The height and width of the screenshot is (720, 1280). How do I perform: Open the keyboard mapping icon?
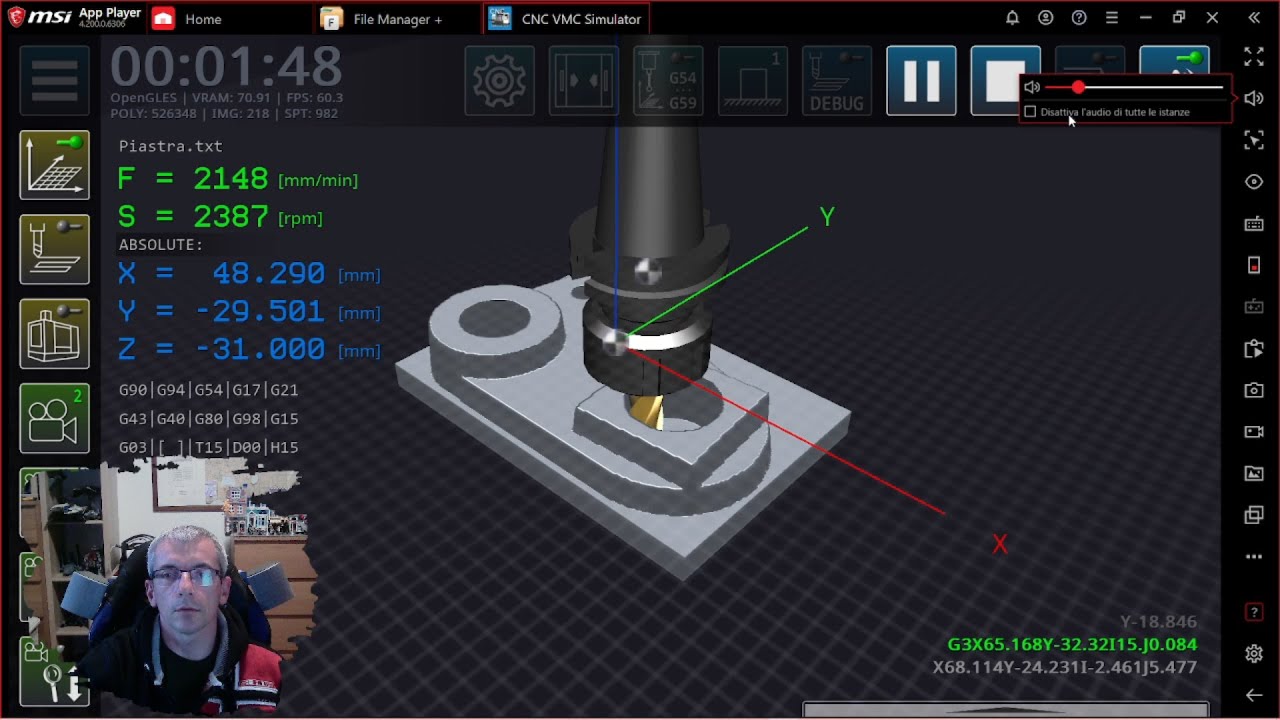tap(1254, 224)
